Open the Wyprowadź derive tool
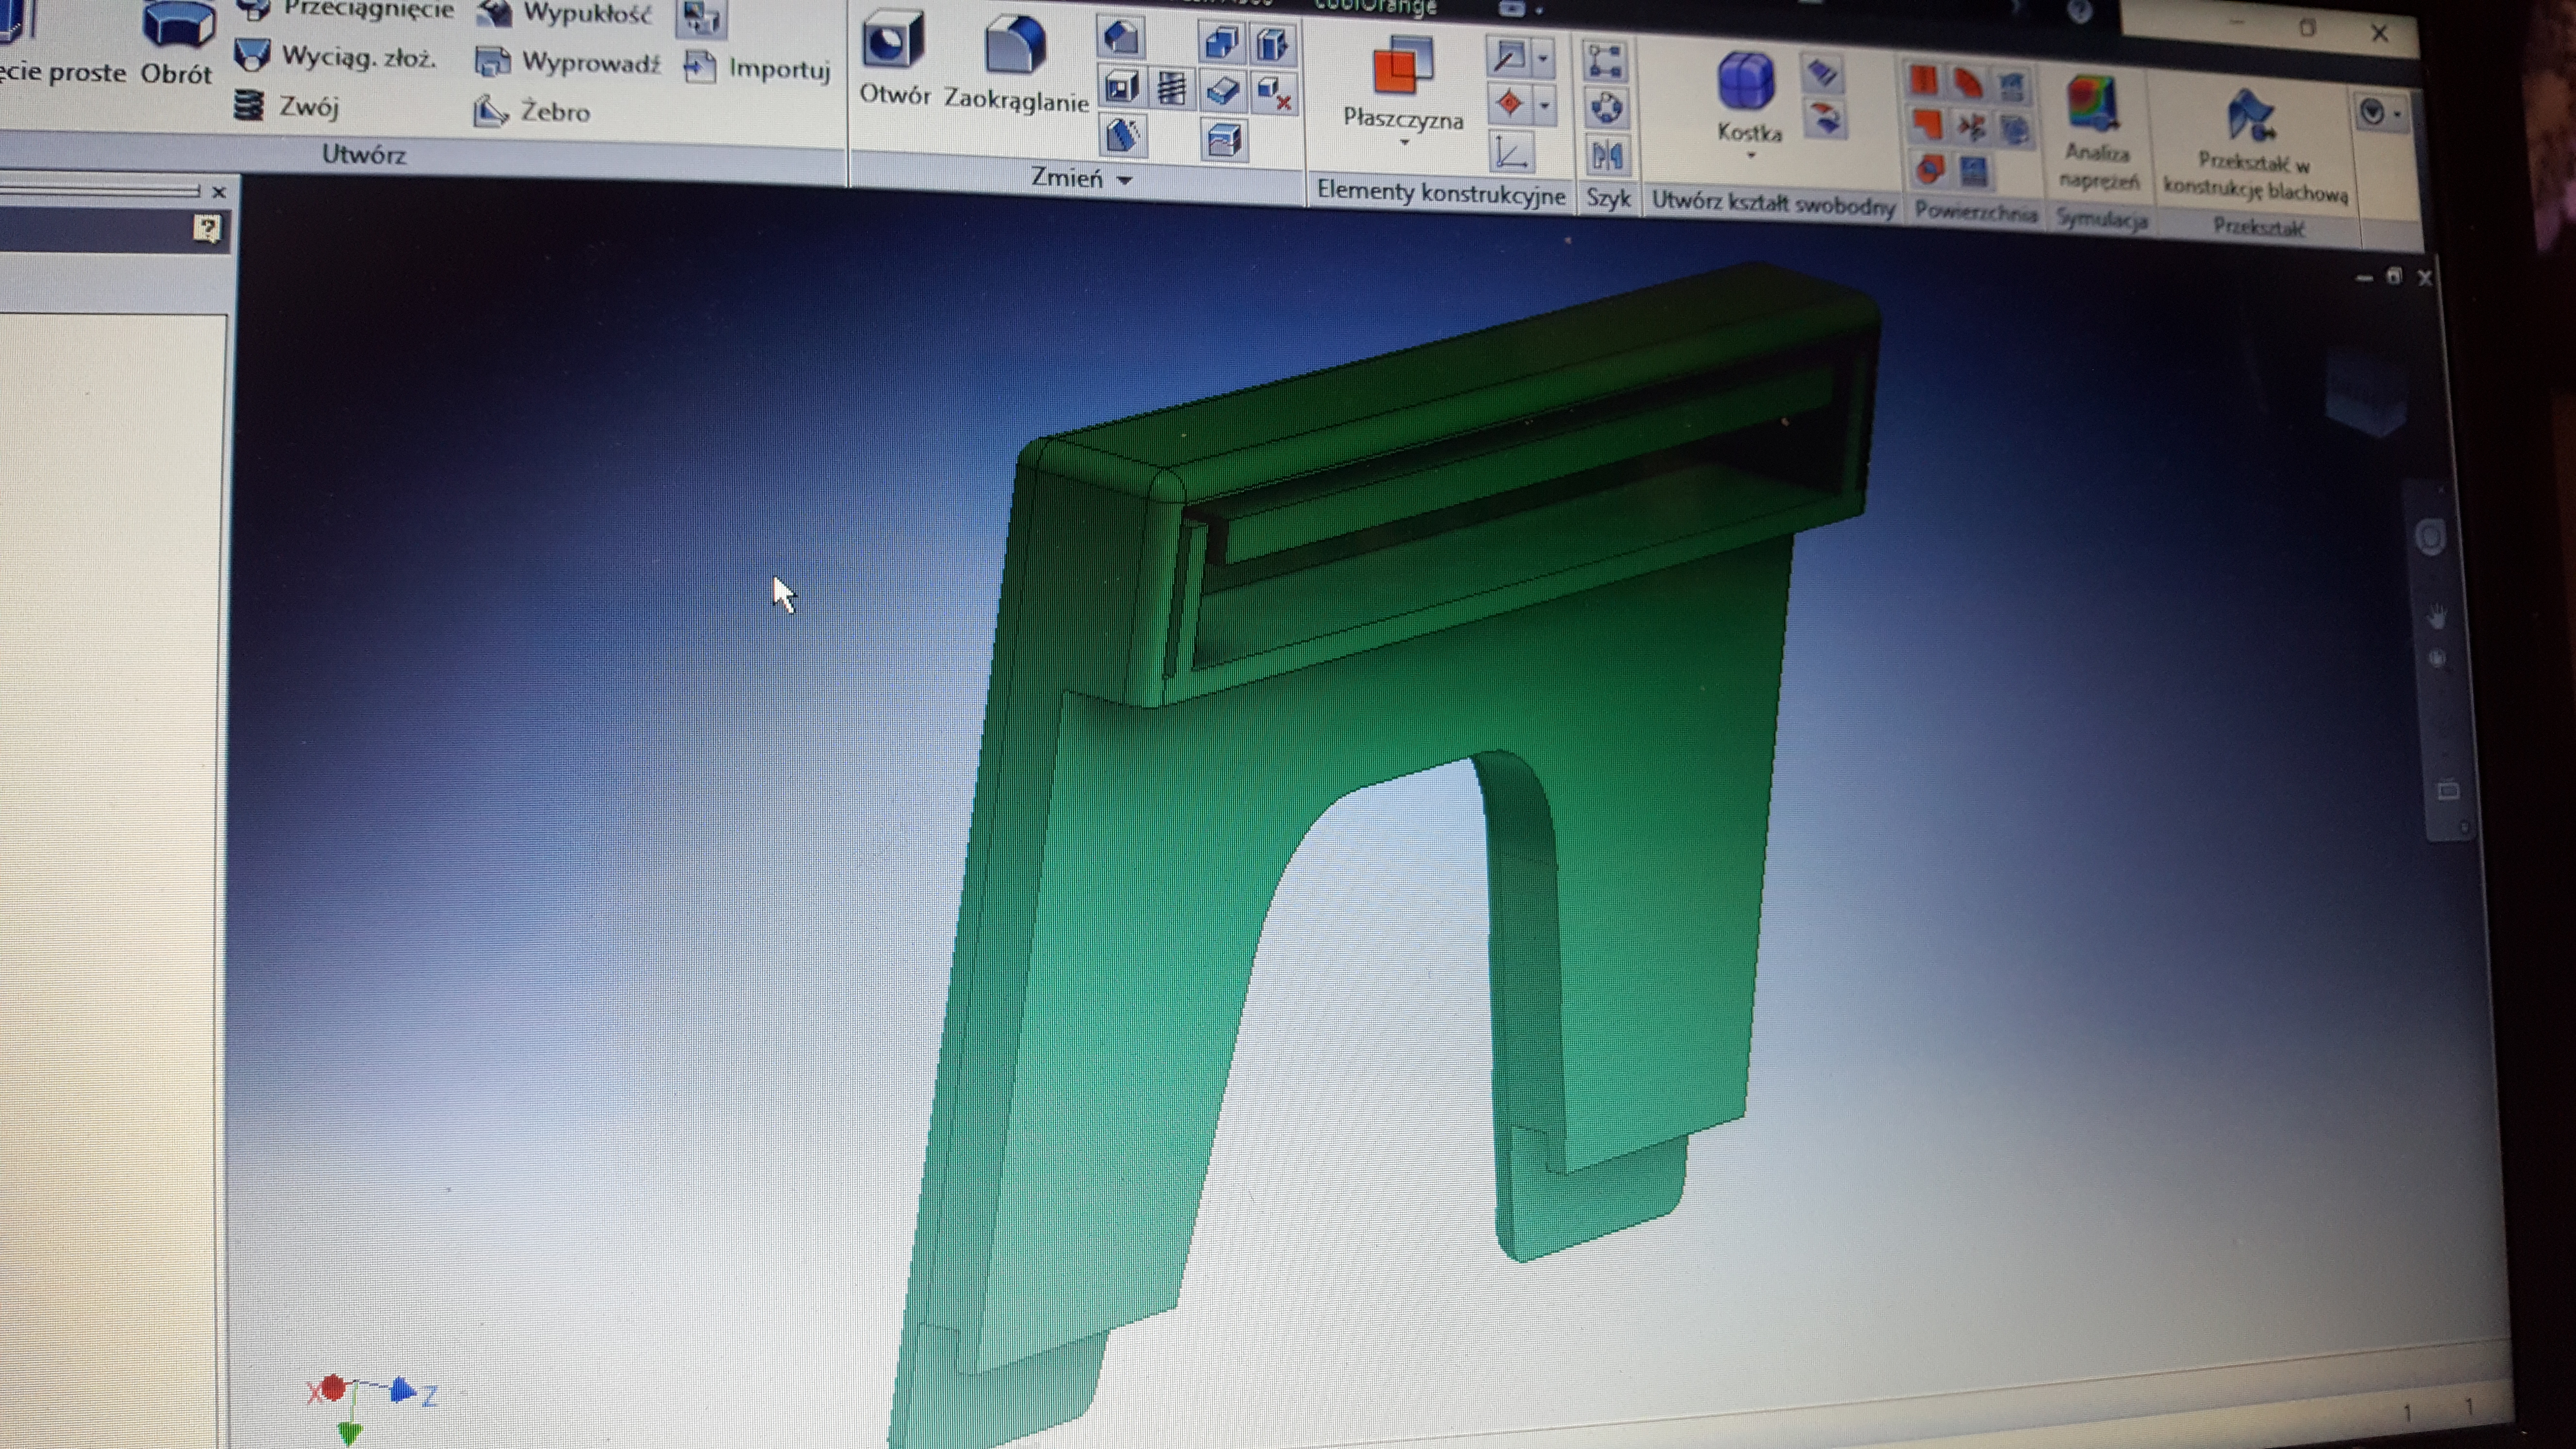Image resolution: width=2576 pixels, height=1449 pixels. [568, 63]
